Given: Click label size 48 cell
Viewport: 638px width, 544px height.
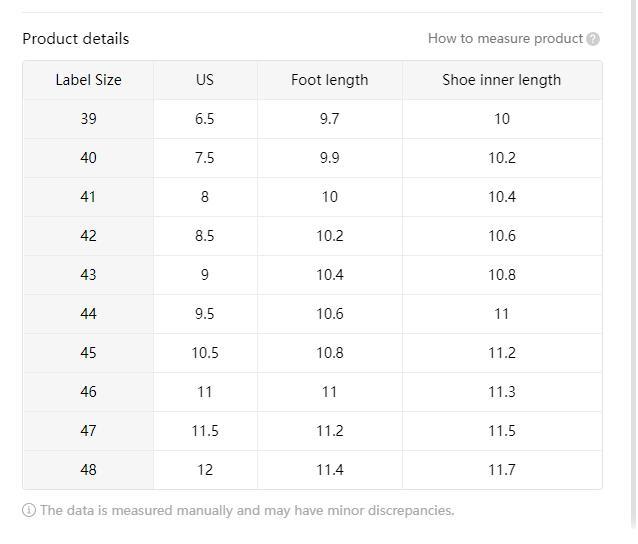Looking at the screenshot, I should point(88,470).
